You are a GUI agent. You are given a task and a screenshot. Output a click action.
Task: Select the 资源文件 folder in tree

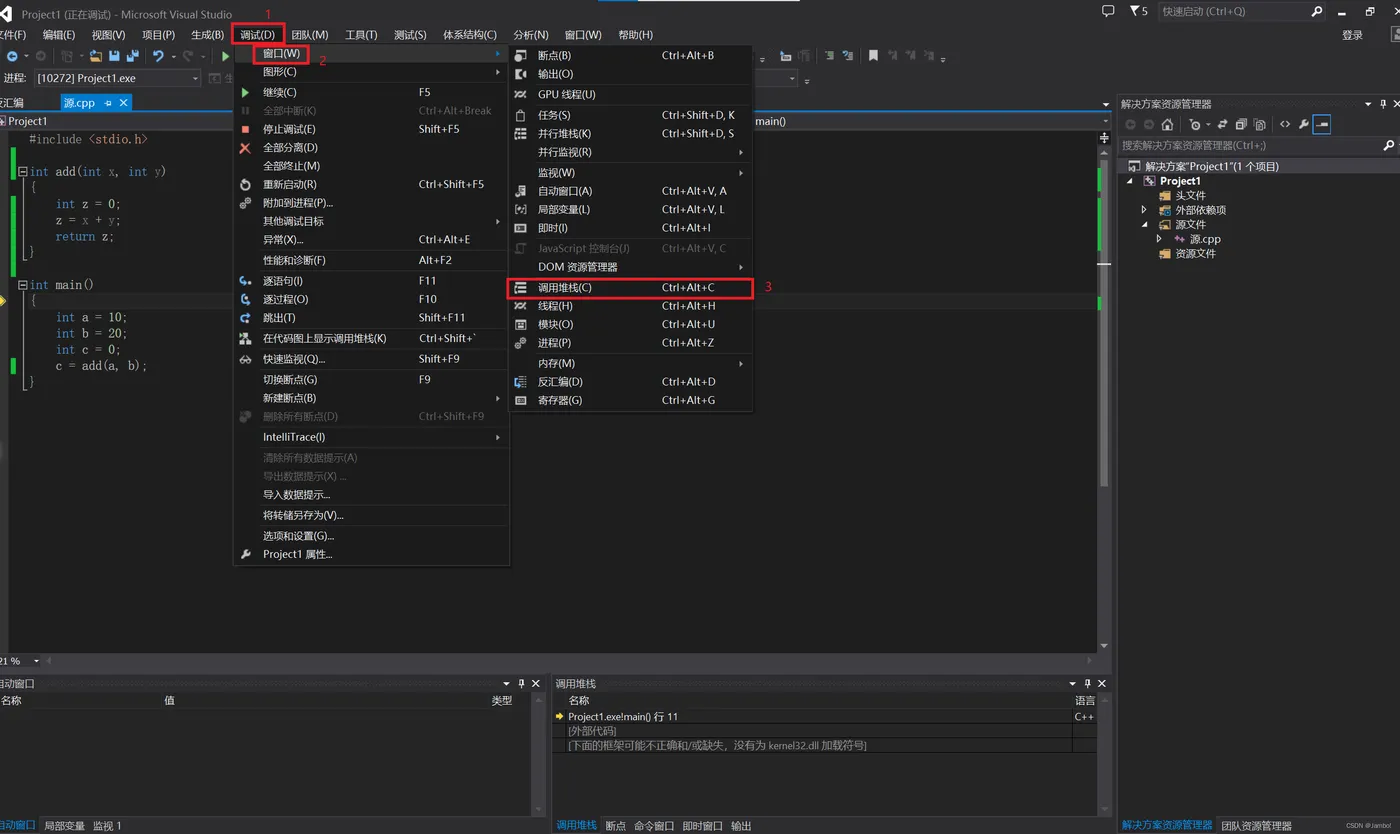tap(1195, 254)
